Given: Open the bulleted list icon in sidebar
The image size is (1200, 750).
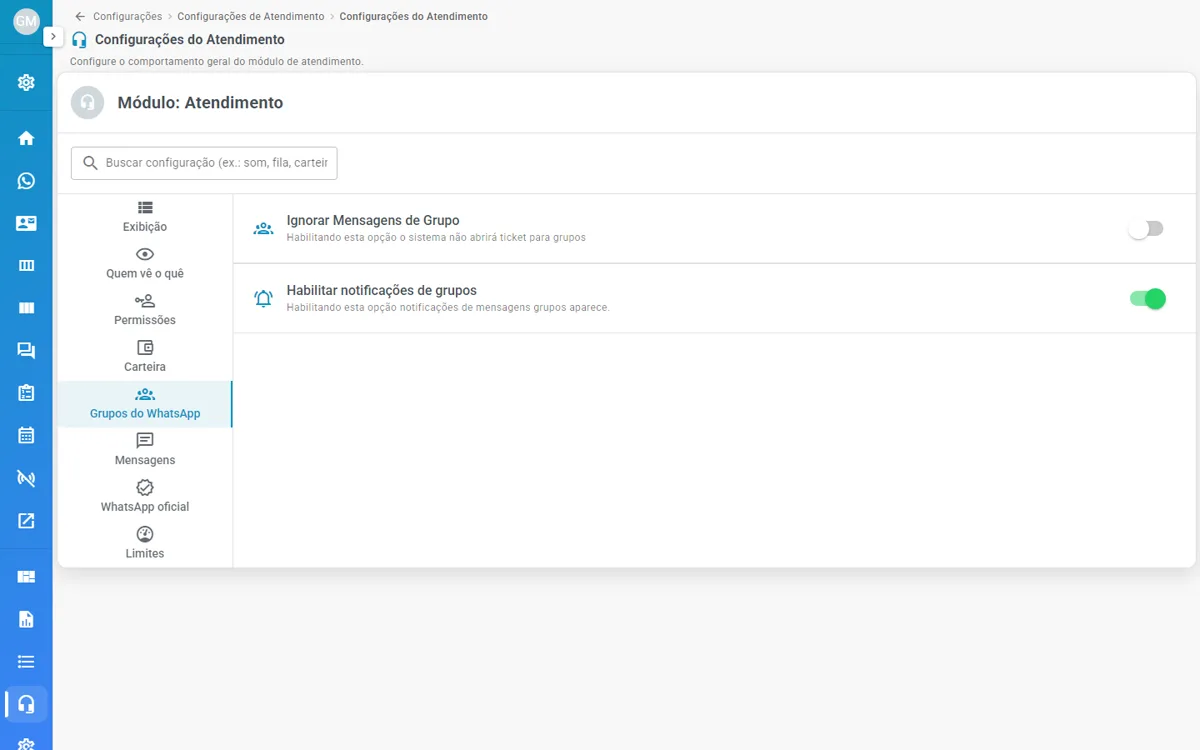Looking at the screenshot, I should click(x=26, y=661).
